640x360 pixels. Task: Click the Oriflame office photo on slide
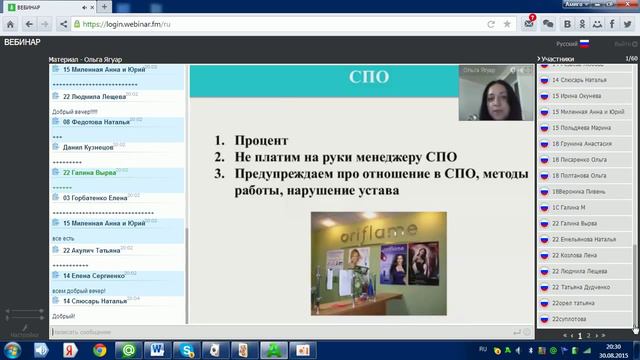[x=379, y=263]
